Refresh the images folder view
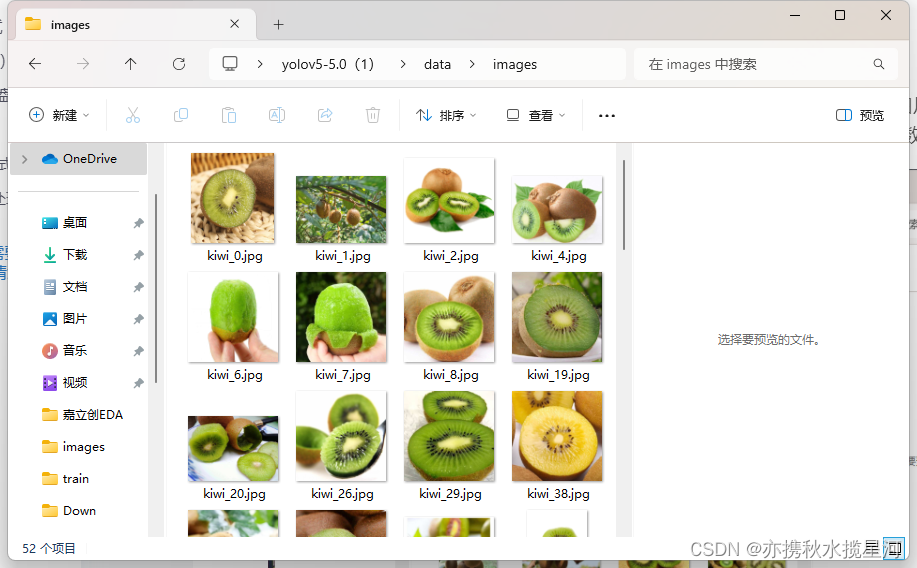 coord(179,64)
